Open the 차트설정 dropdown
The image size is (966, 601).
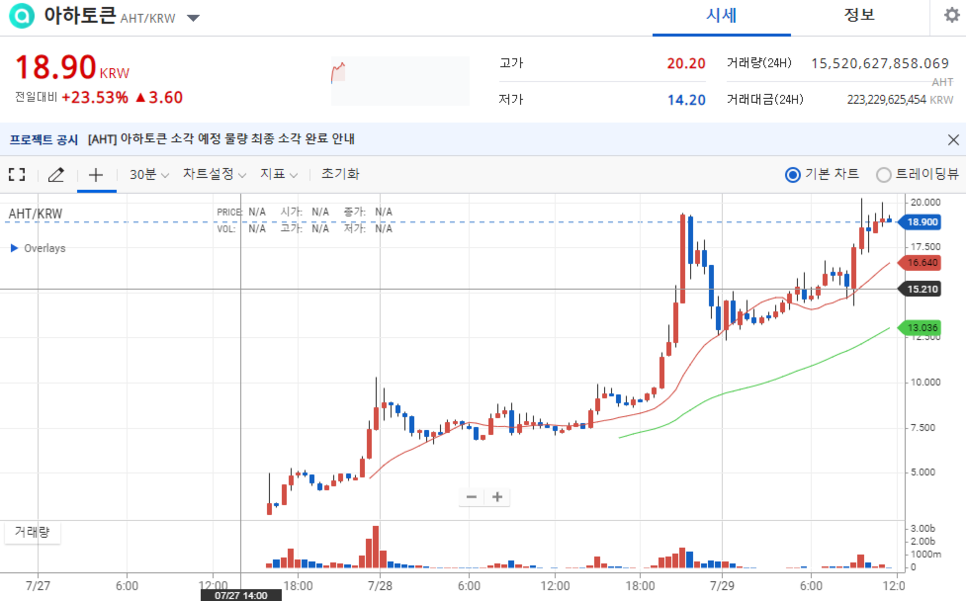click(x=214, y=174)
